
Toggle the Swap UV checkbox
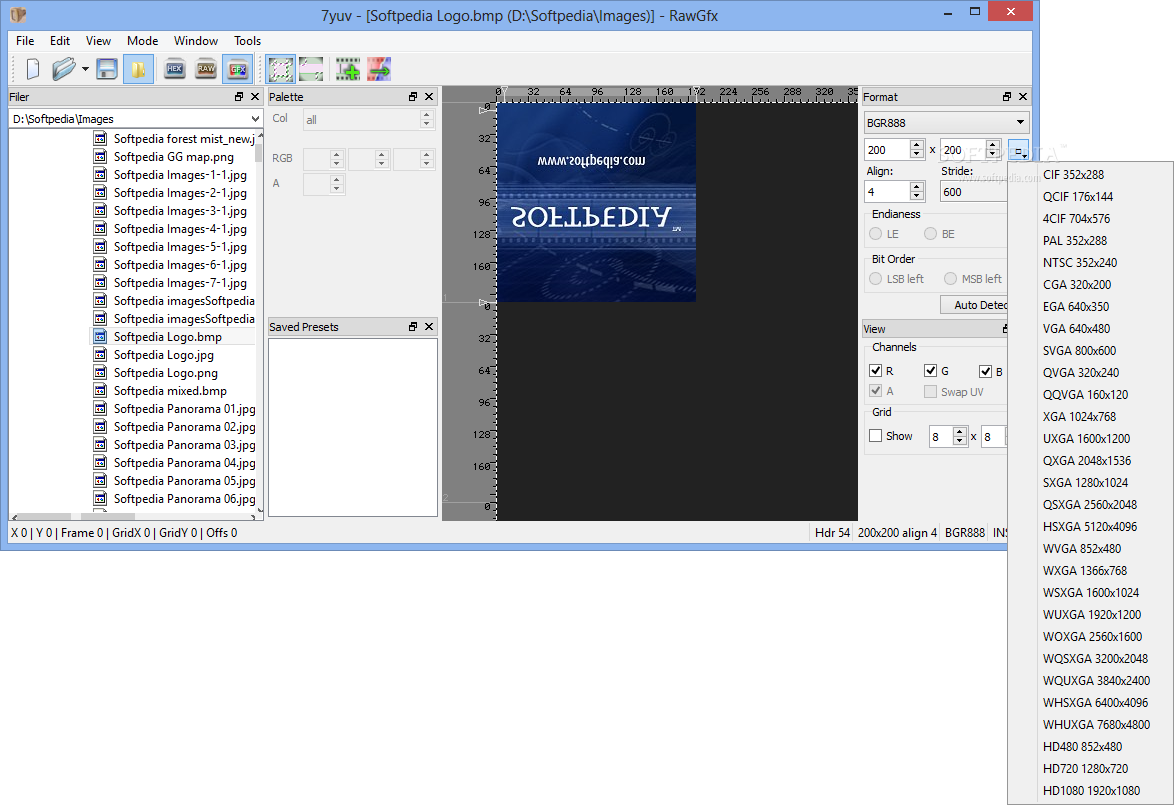click(x=930, y=392)
